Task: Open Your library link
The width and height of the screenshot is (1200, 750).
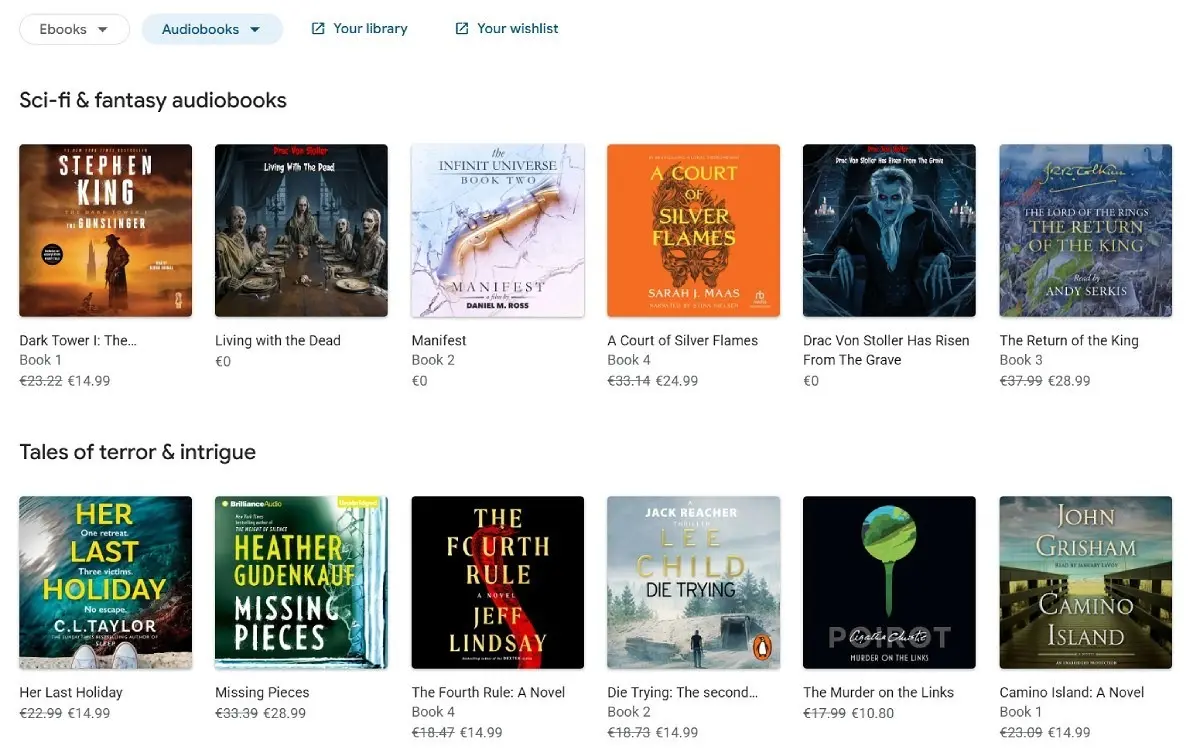Action: [x=370, y=29]
